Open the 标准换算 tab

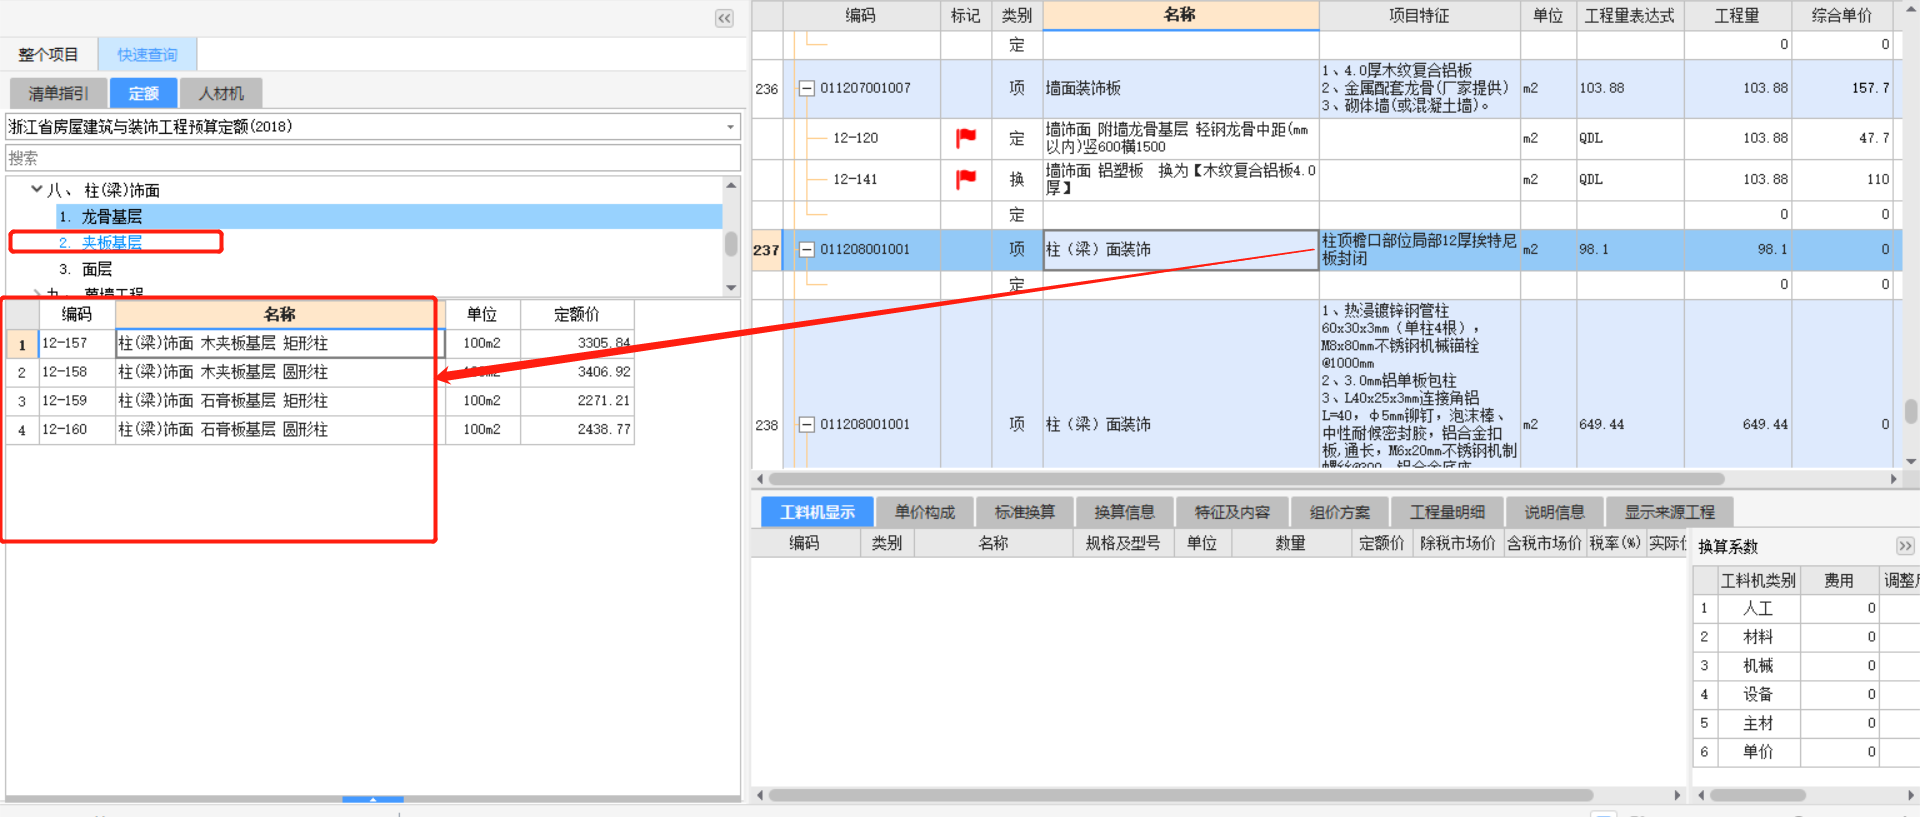(x=1024, y=512)
